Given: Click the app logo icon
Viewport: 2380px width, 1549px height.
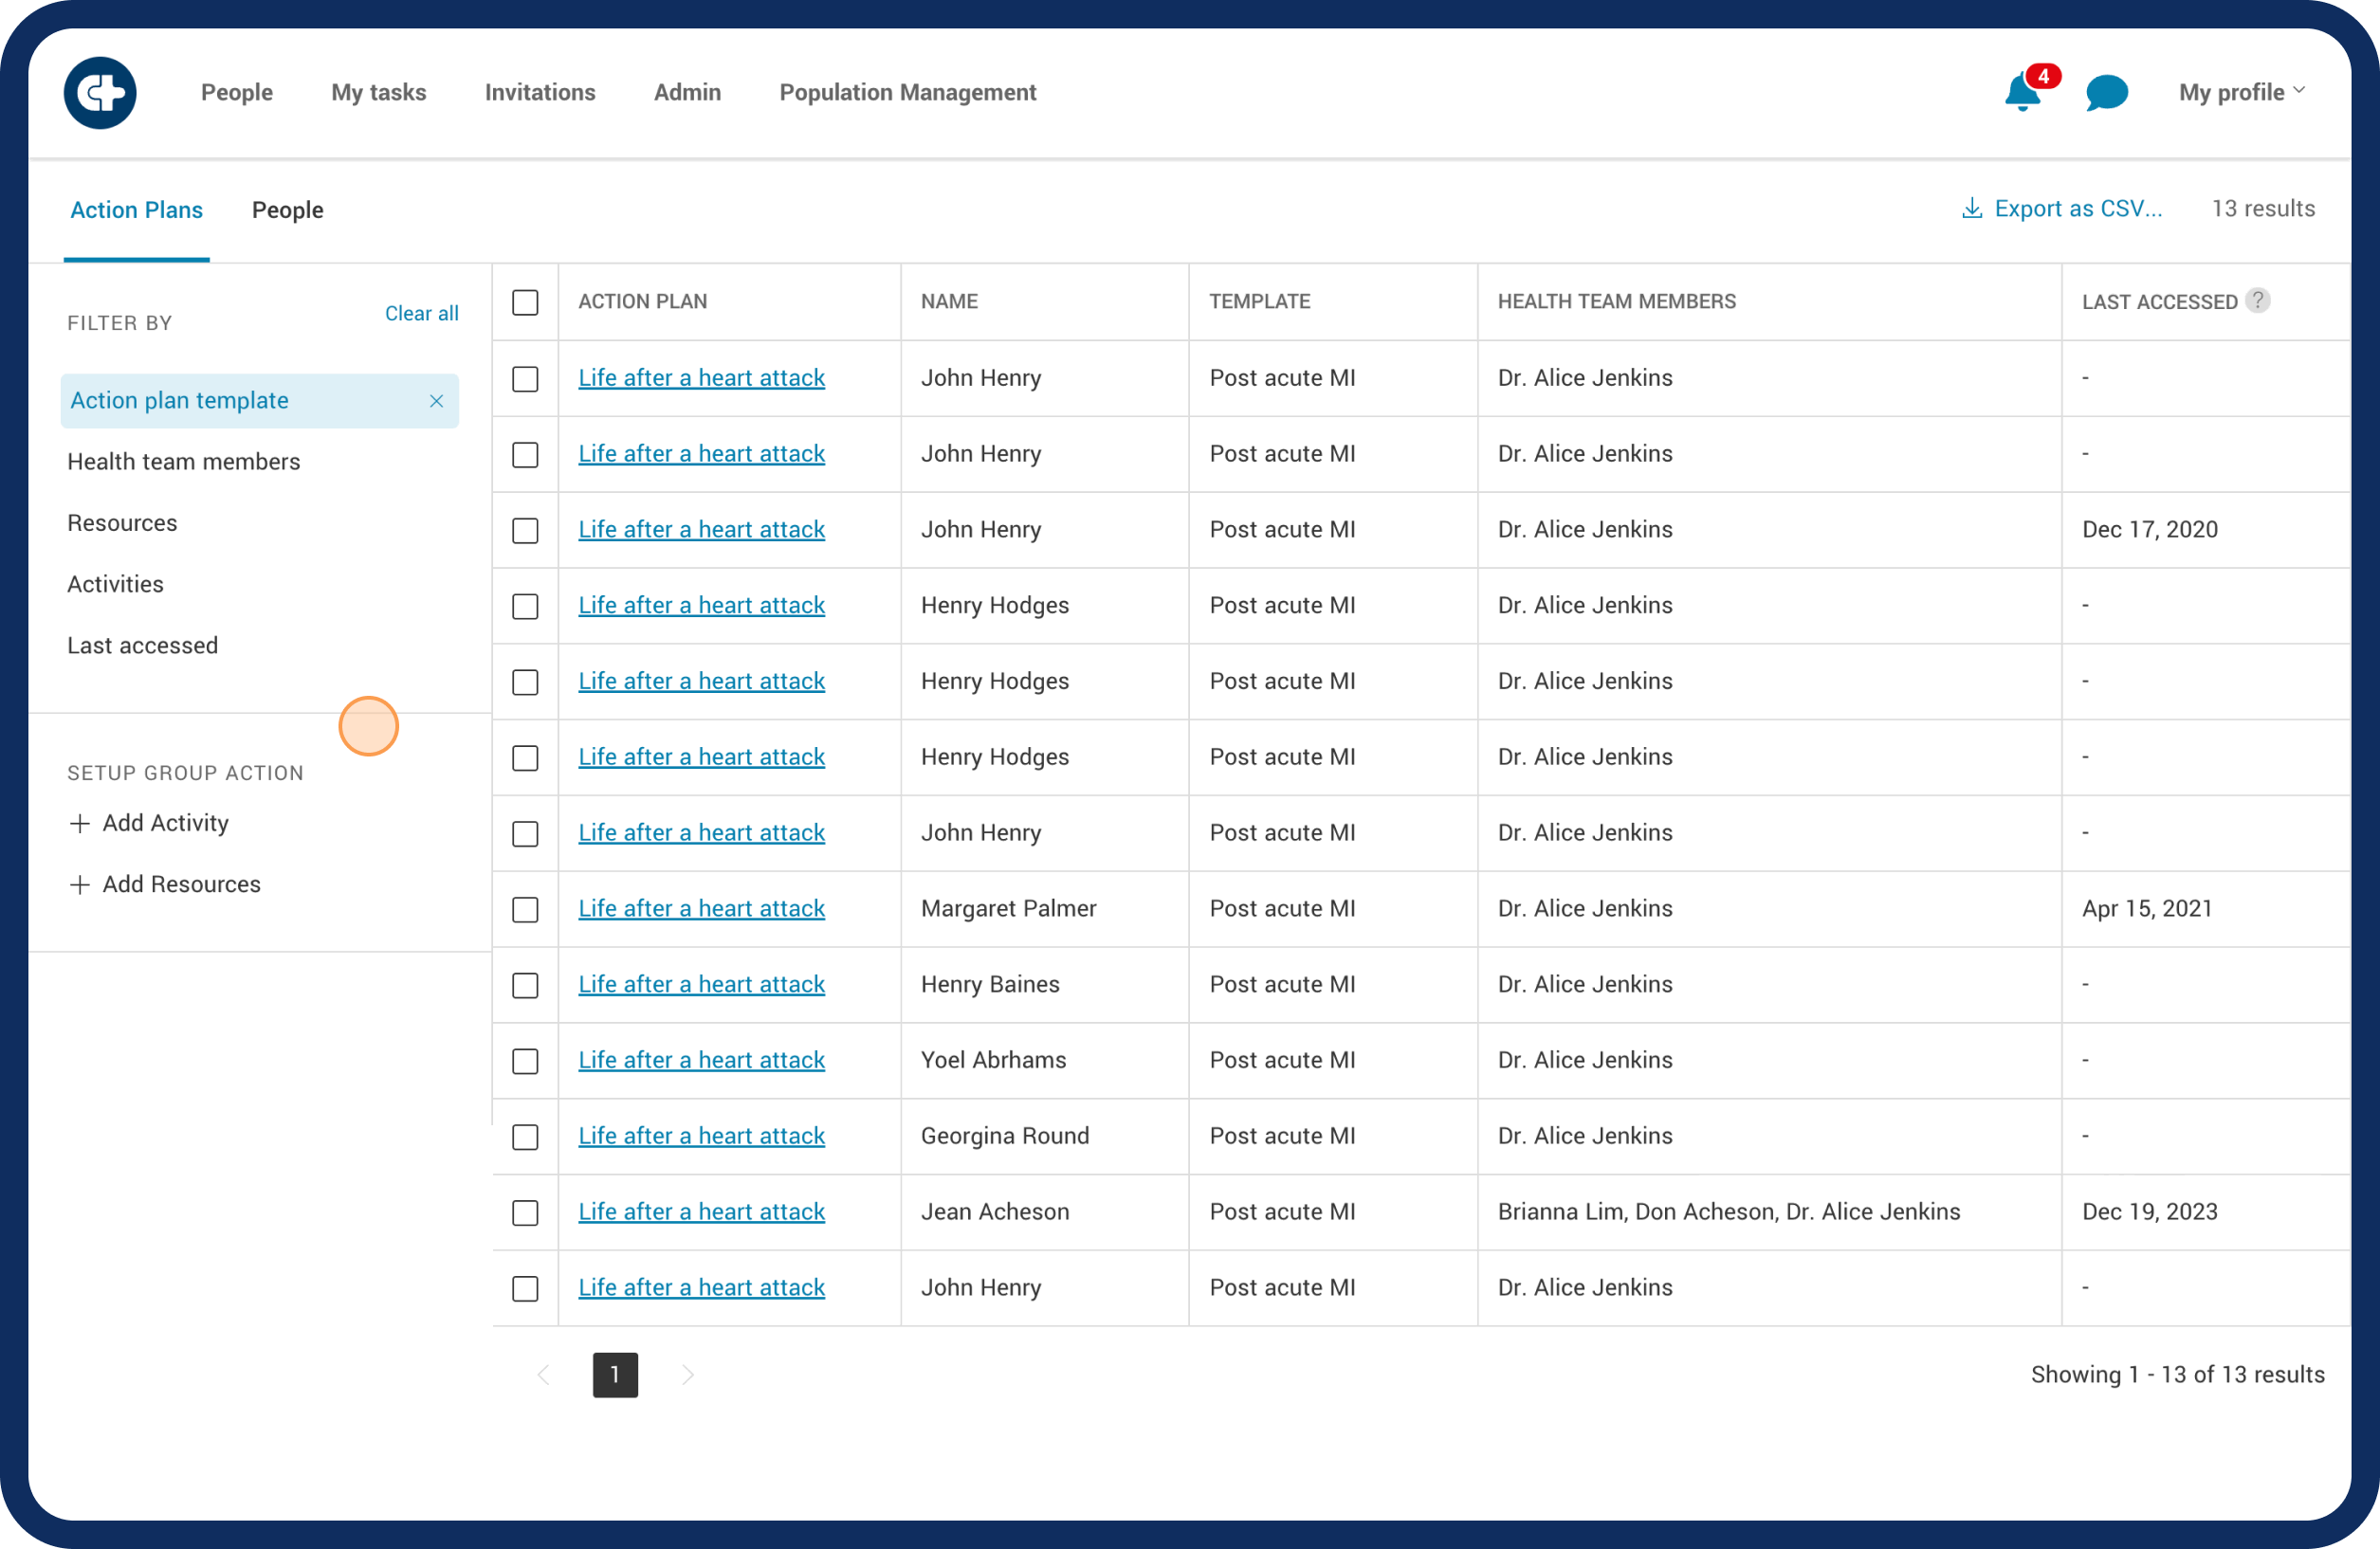Looking at the screenshot, I should [x=100, y=93].
